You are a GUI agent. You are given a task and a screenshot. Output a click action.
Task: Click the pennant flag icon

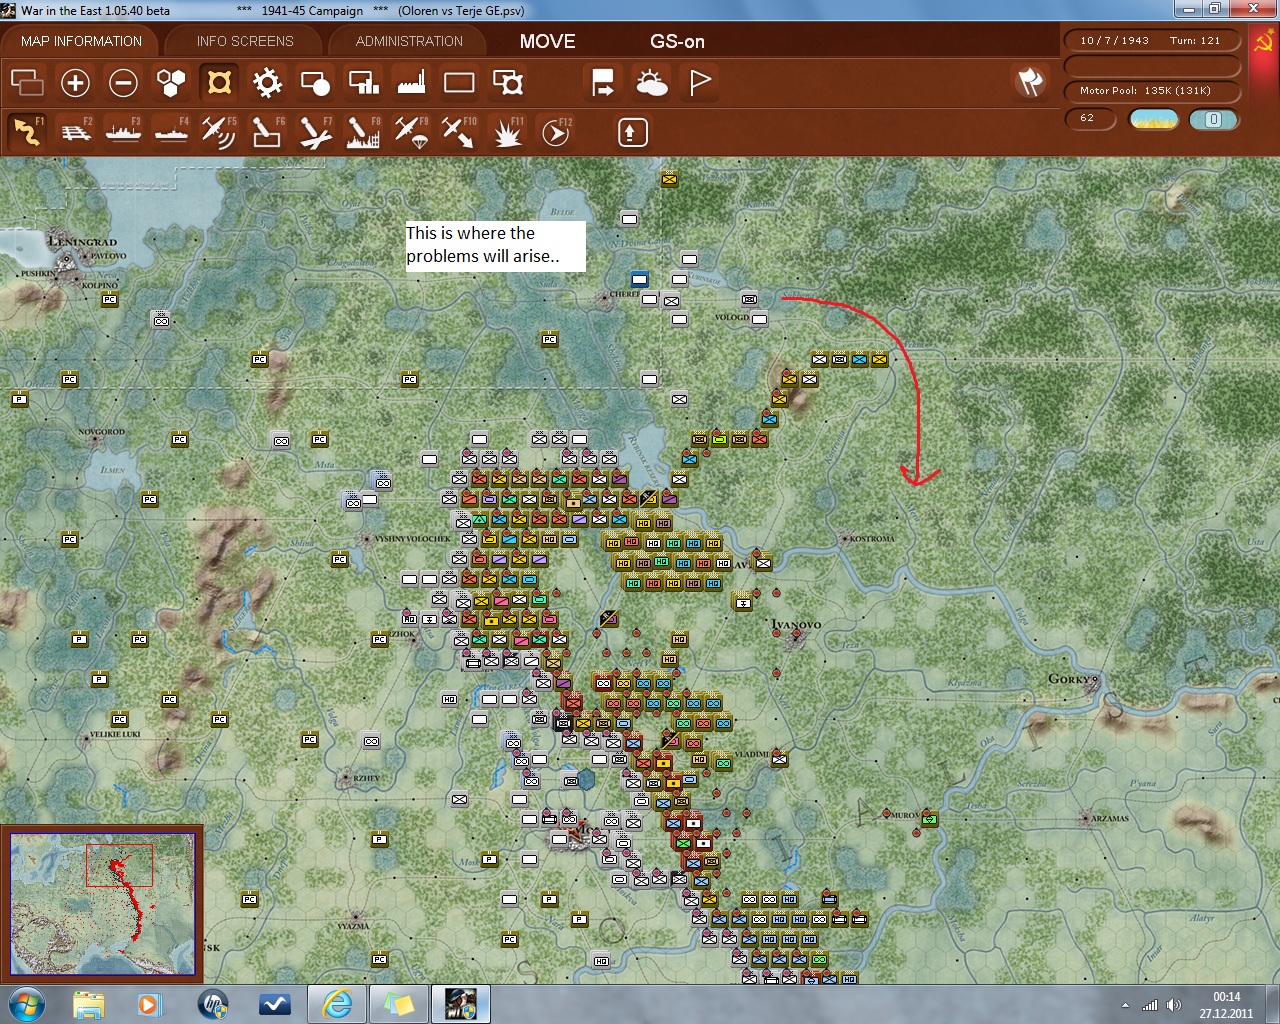pyautogui.click(x=700, y=83)
